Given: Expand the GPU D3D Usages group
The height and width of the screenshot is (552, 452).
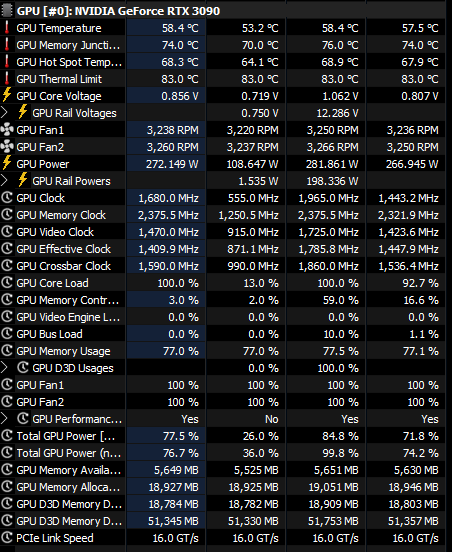Looking at the screenshot, I should coord(4,368).
